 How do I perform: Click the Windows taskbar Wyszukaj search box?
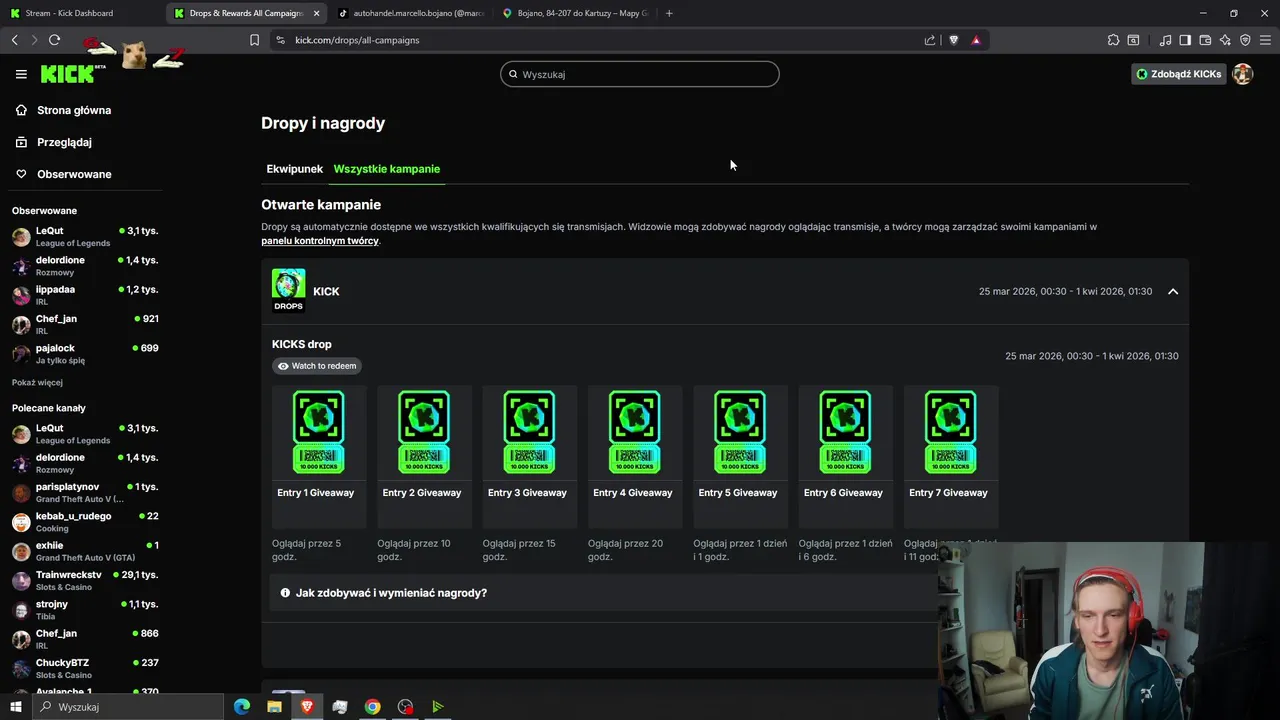128,707
